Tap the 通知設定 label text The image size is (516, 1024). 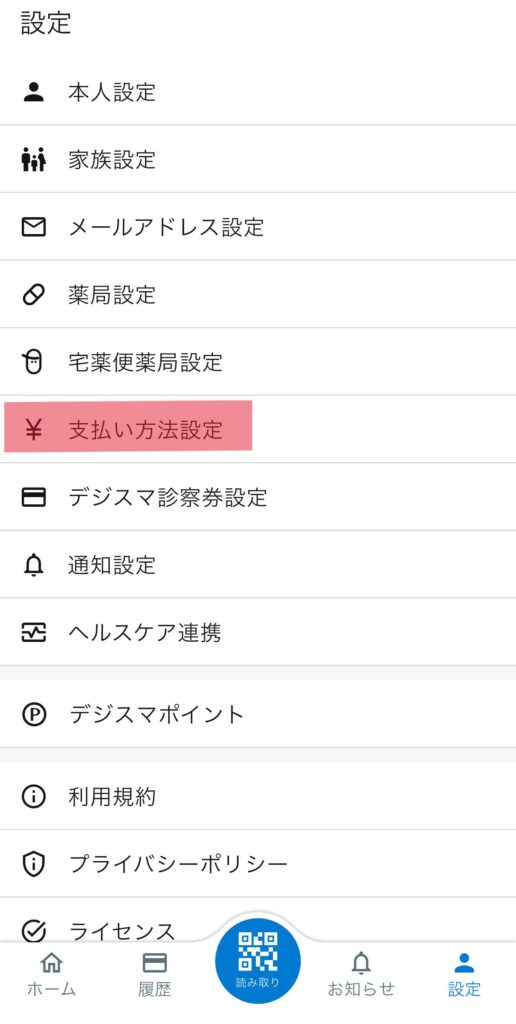click(x=112, y=565)
